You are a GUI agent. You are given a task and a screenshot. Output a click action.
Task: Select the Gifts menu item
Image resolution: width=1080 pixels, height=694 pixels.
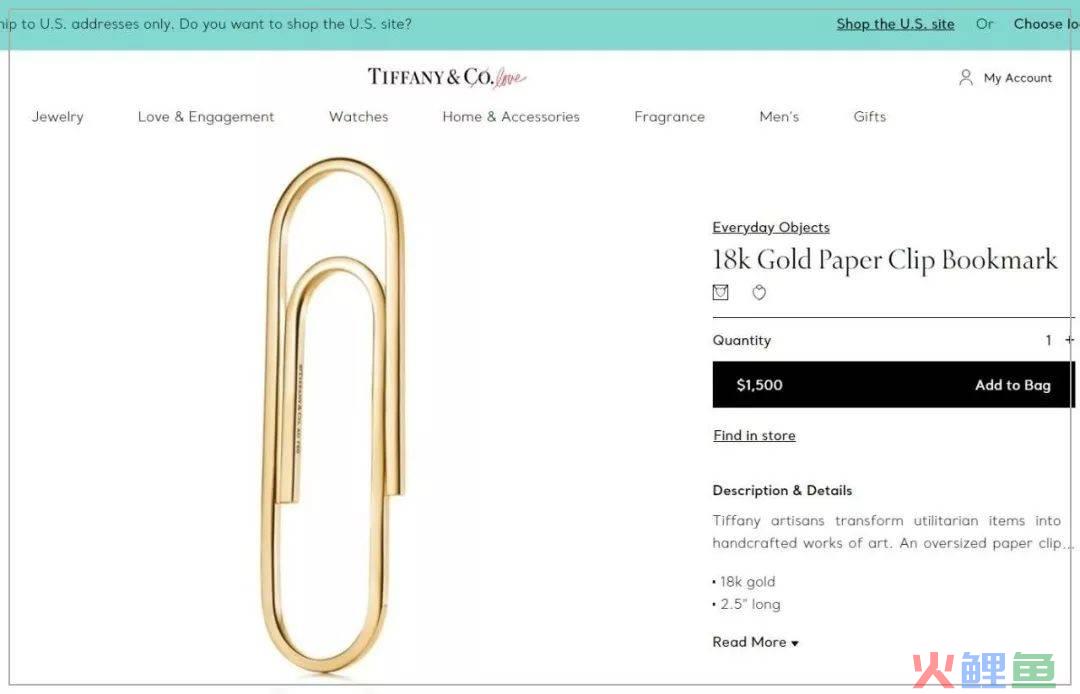coord(870,117)
